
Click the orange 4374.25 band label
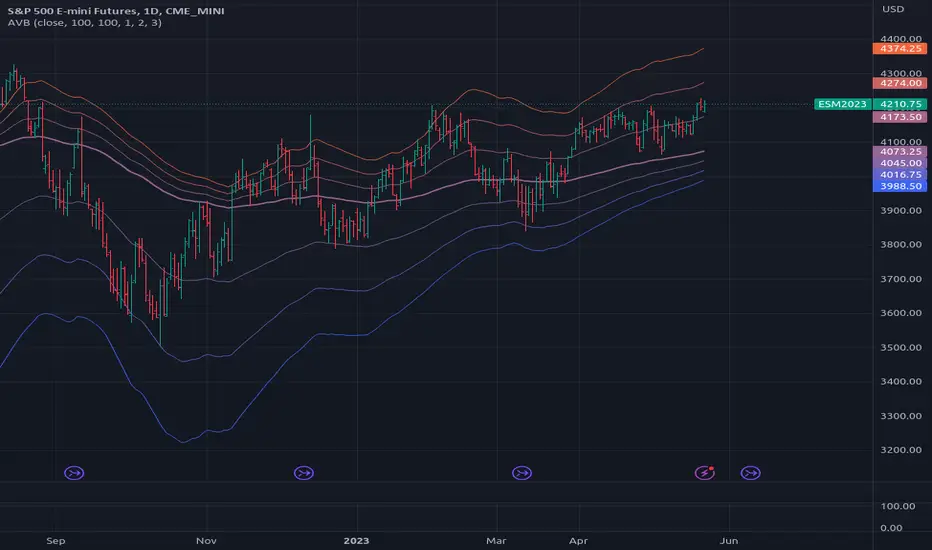pyautogui.click(x=900, y=49)
